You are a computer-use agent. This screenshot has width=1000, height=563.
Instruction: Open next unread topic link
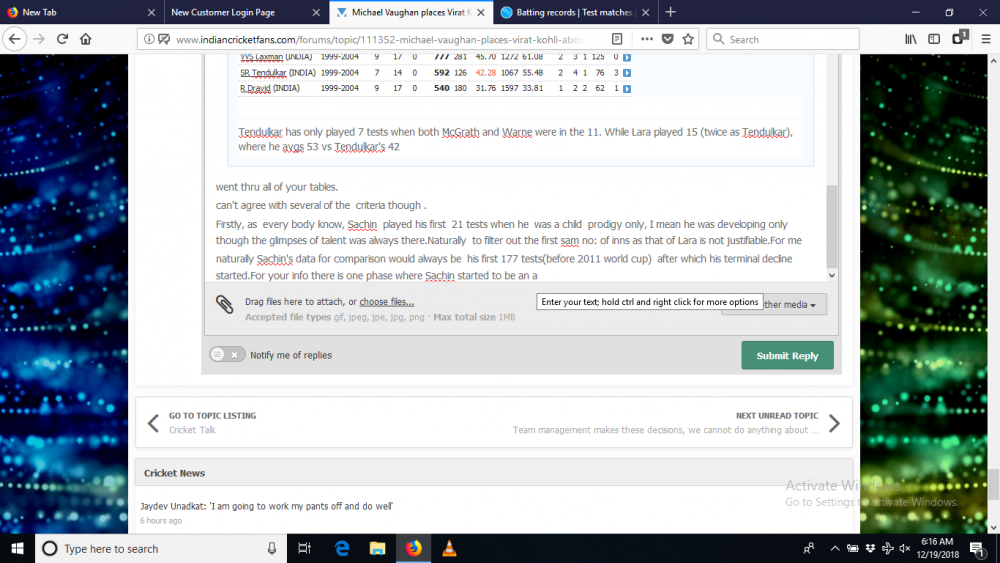(676, 423)
